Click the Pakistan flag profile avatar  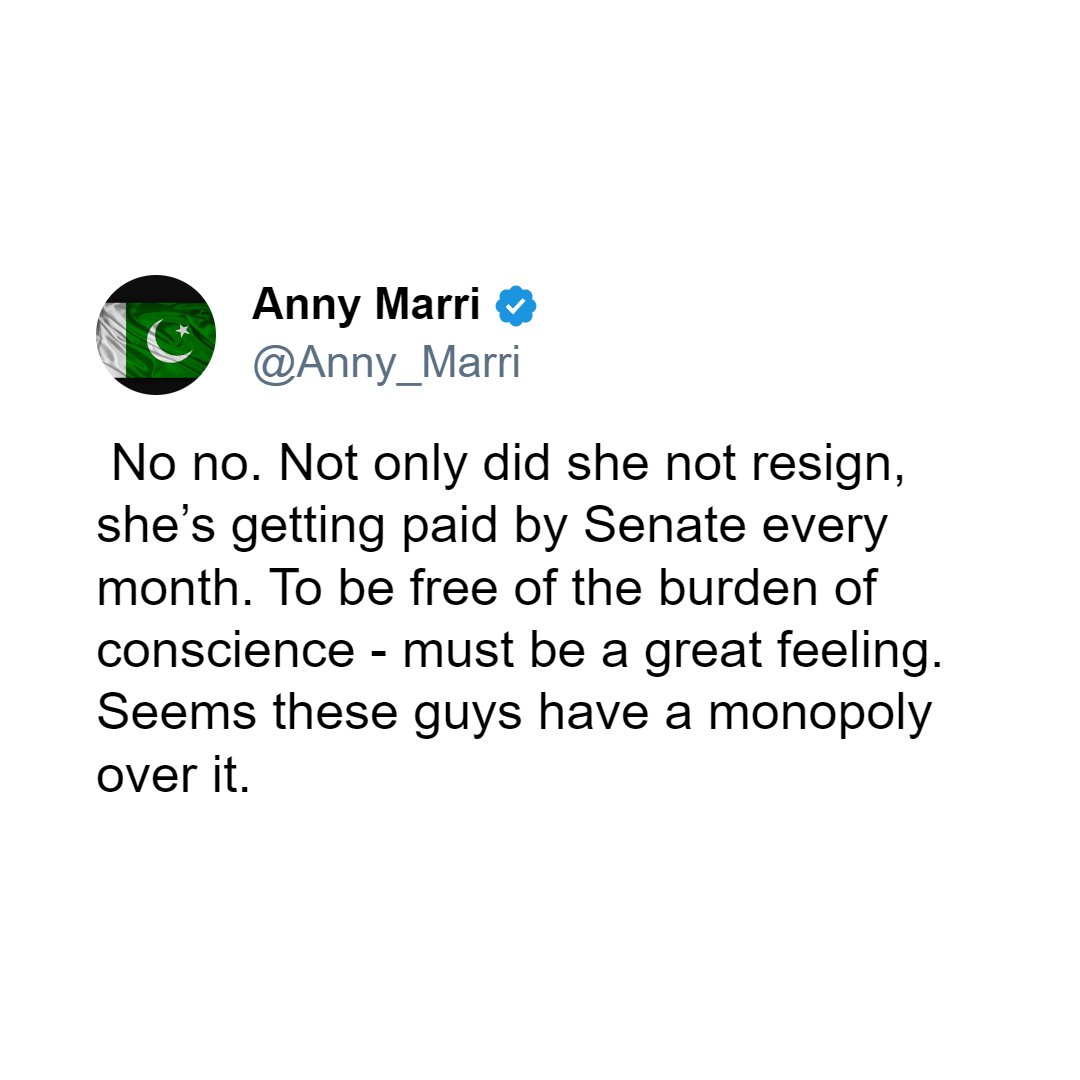155,335
